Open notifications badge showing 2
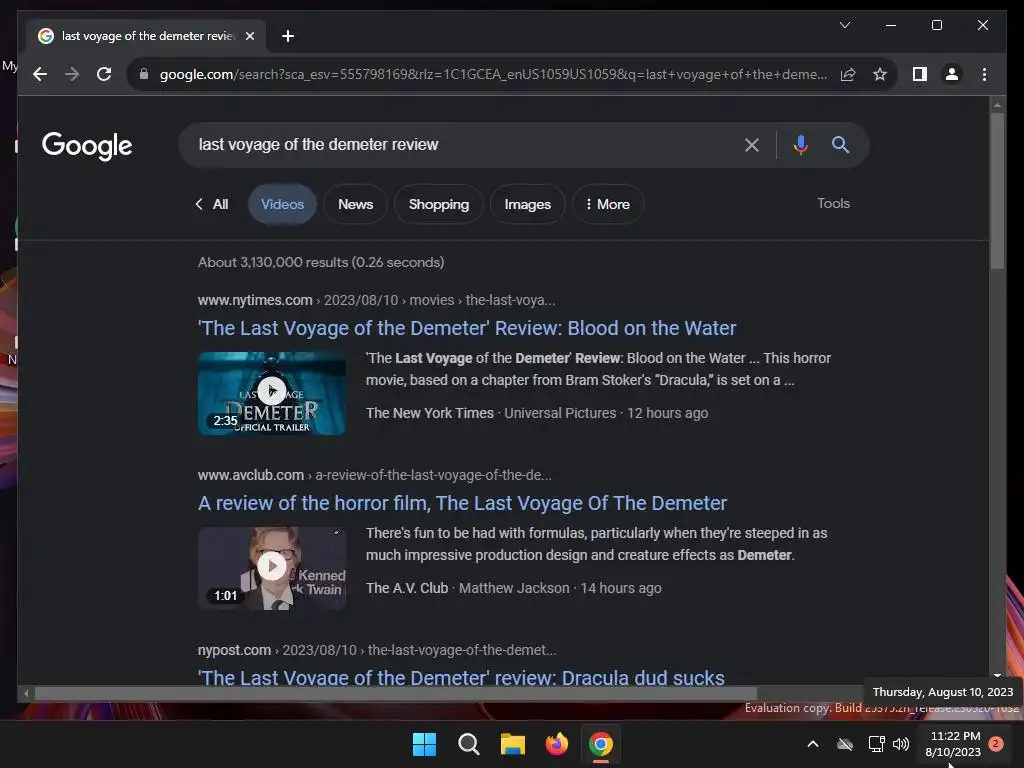The image size is (1024, 768). [996, 744]
